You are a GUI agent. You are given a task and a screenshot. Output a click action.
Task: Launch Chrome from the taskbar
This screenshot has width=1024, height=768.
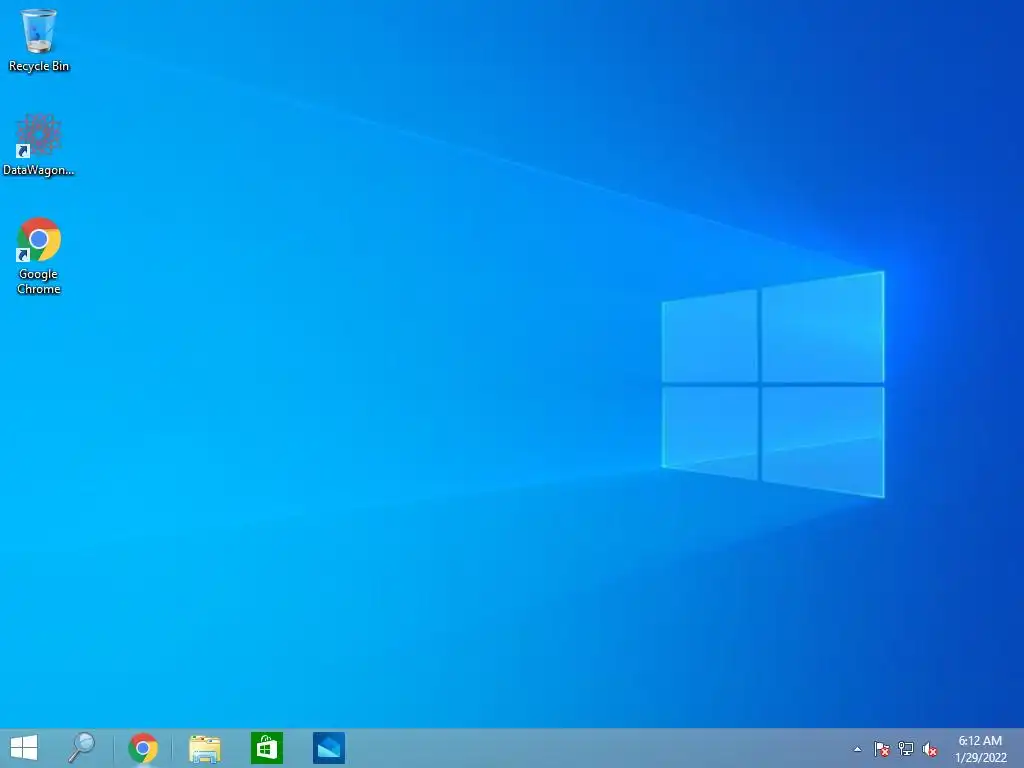143,748
